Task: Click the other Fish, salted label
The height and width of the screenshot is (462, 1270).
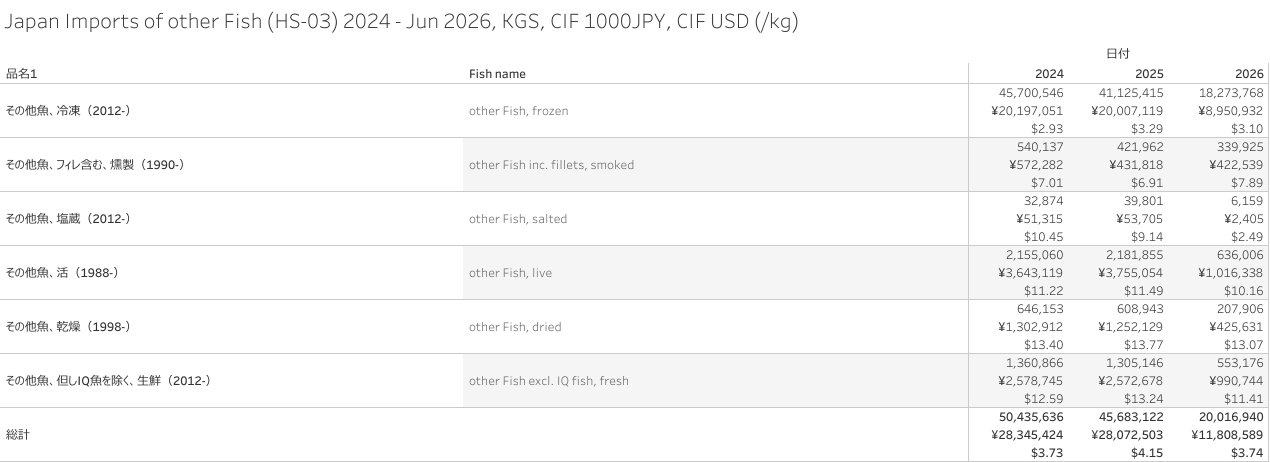Action: click(x=517, y=219)
